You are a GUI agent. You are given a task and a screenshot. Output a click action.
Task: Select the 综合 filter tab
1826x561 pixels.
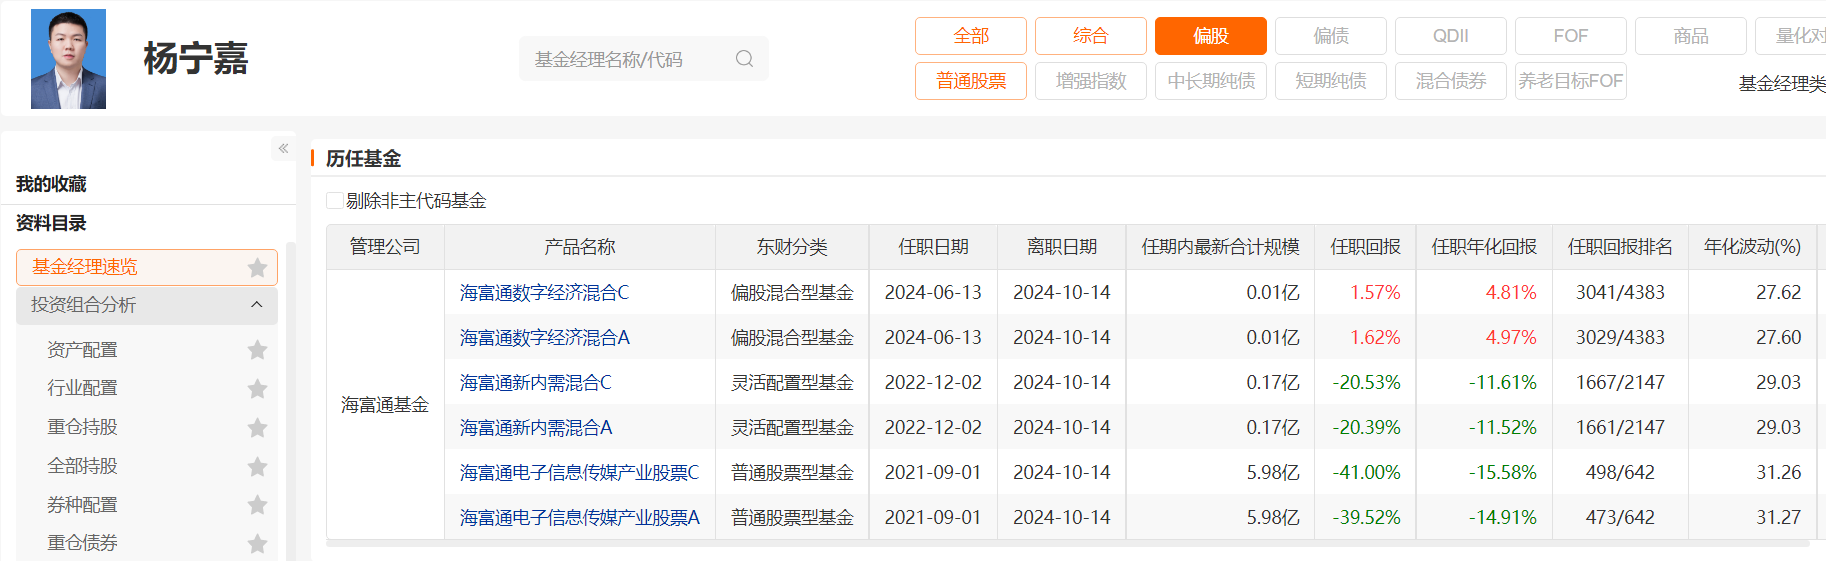(1090, 36)
